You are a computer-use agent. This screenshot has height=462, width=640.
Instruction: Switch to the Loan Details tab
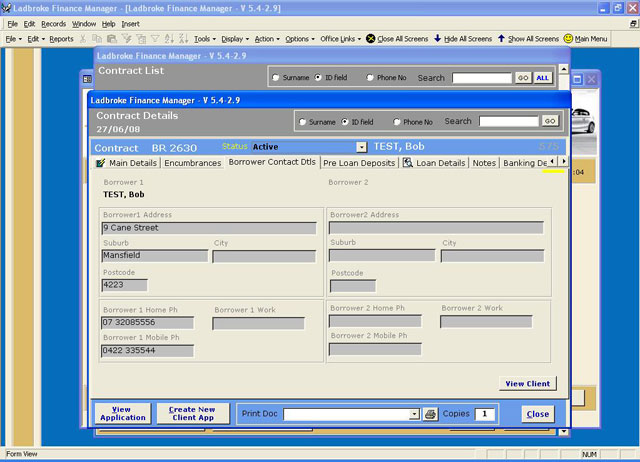434,163
